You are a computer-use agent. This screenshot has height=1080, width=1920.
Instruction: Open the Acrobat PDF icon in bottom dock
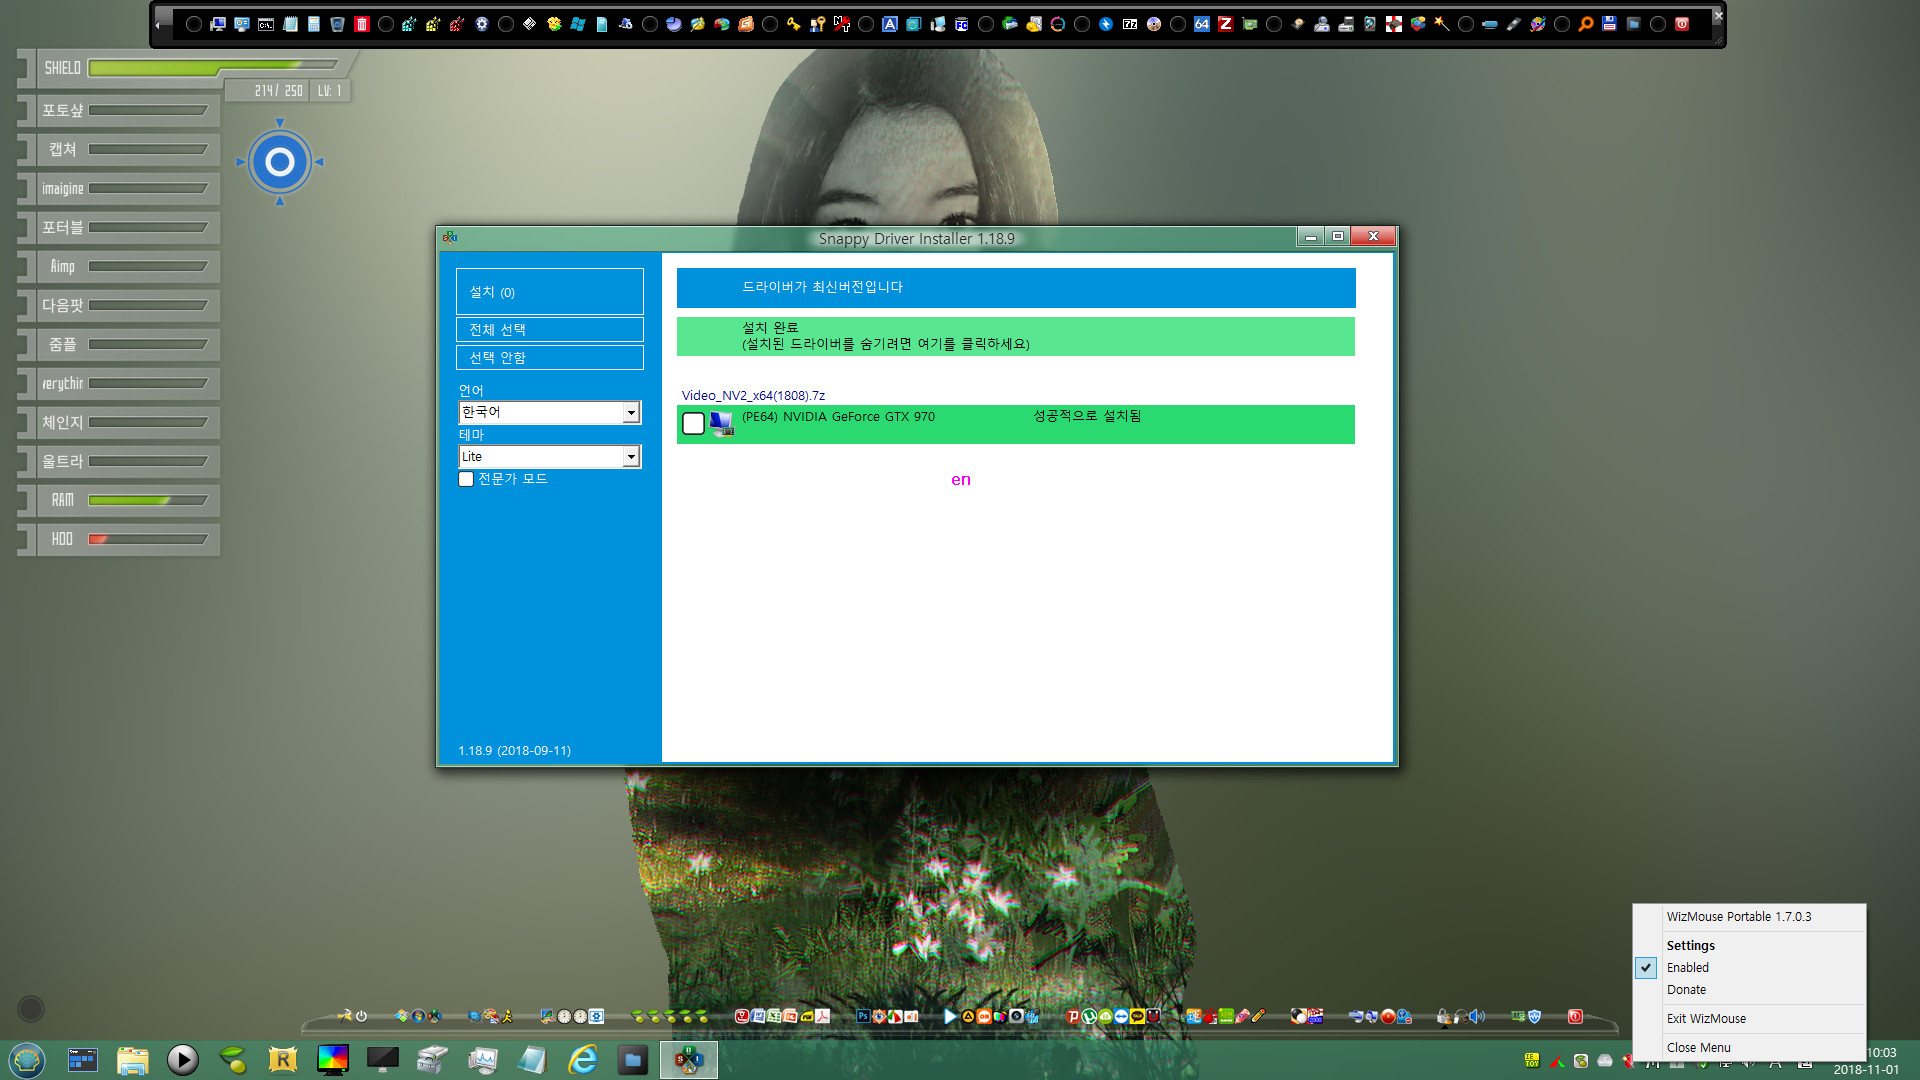pos(823,1016)
